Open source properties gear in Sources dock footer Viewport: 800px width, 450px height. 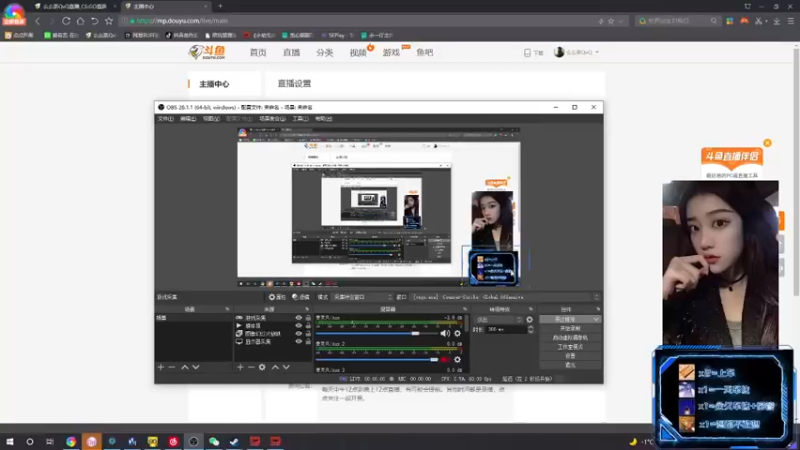[262, 367]
